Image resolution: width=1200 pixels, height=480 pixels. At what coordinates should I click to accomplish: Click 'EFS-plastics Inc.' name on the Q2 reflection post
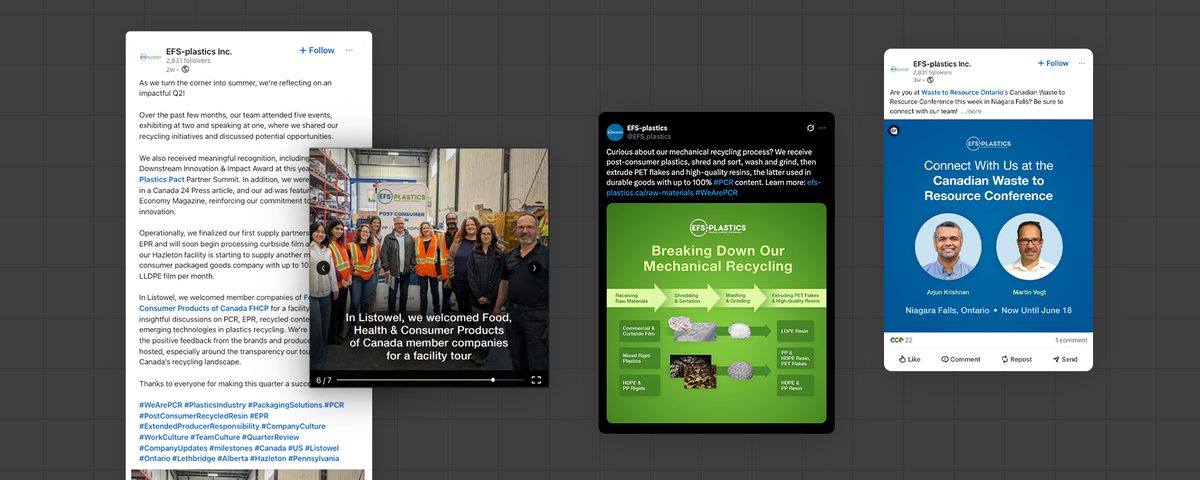199,51
